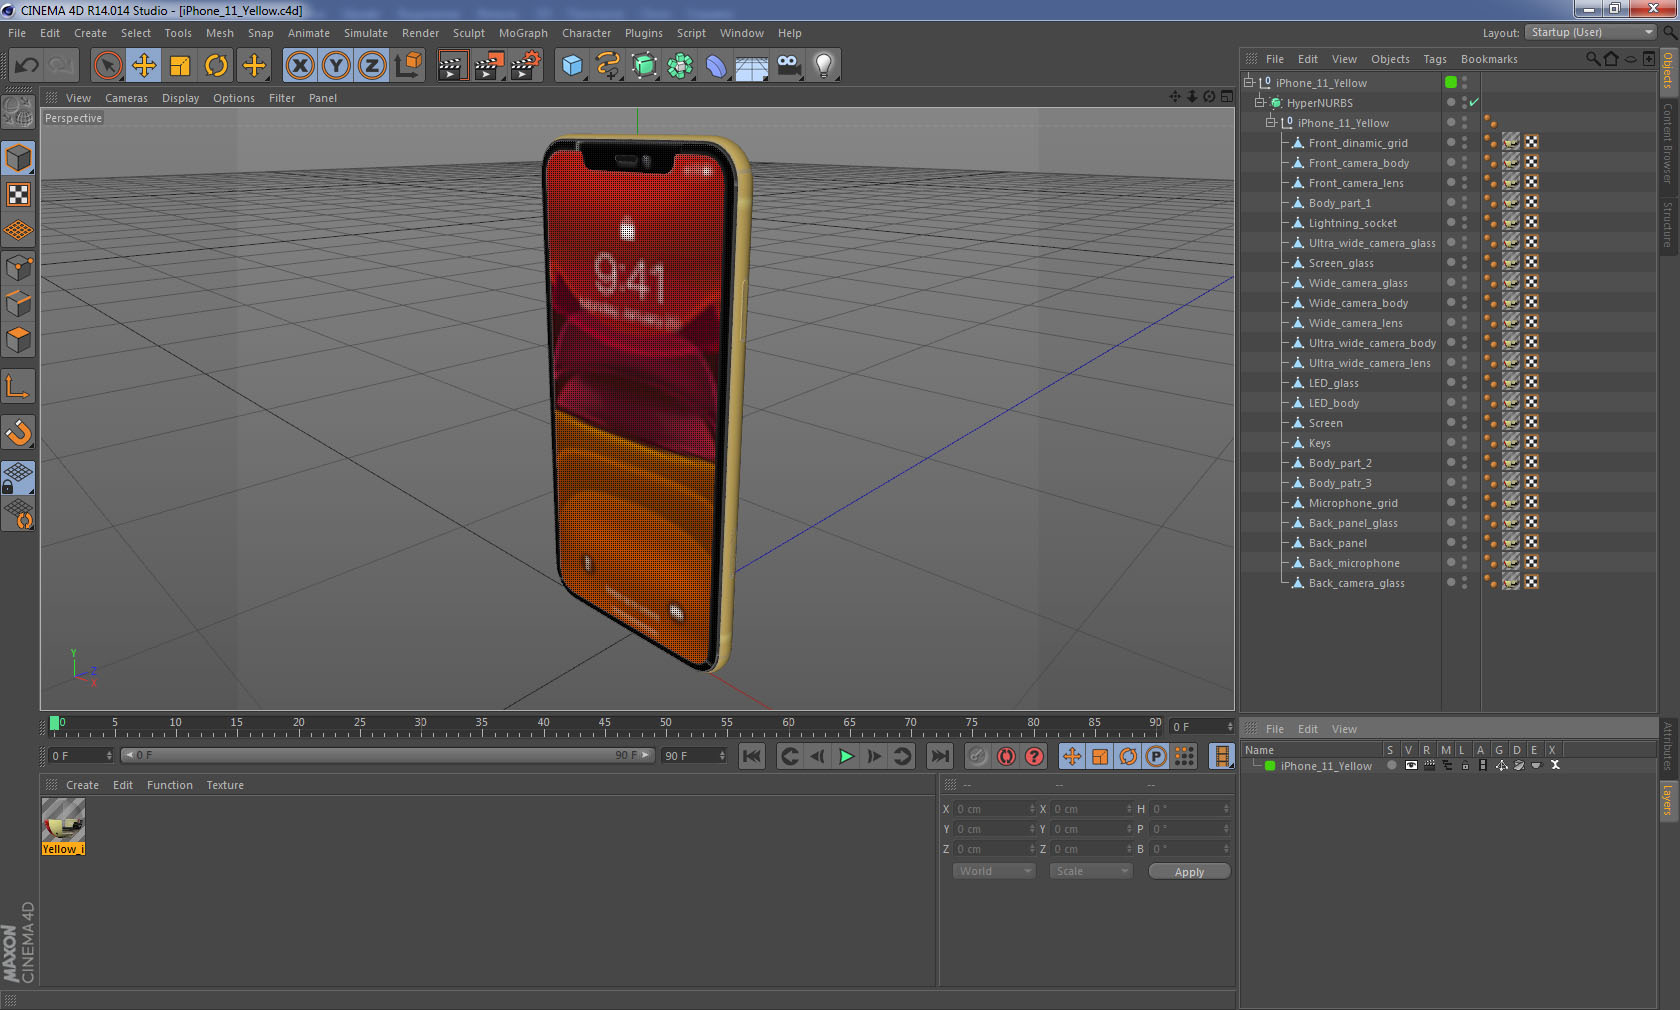Click the Record Active Objects button

click(978, 756)
